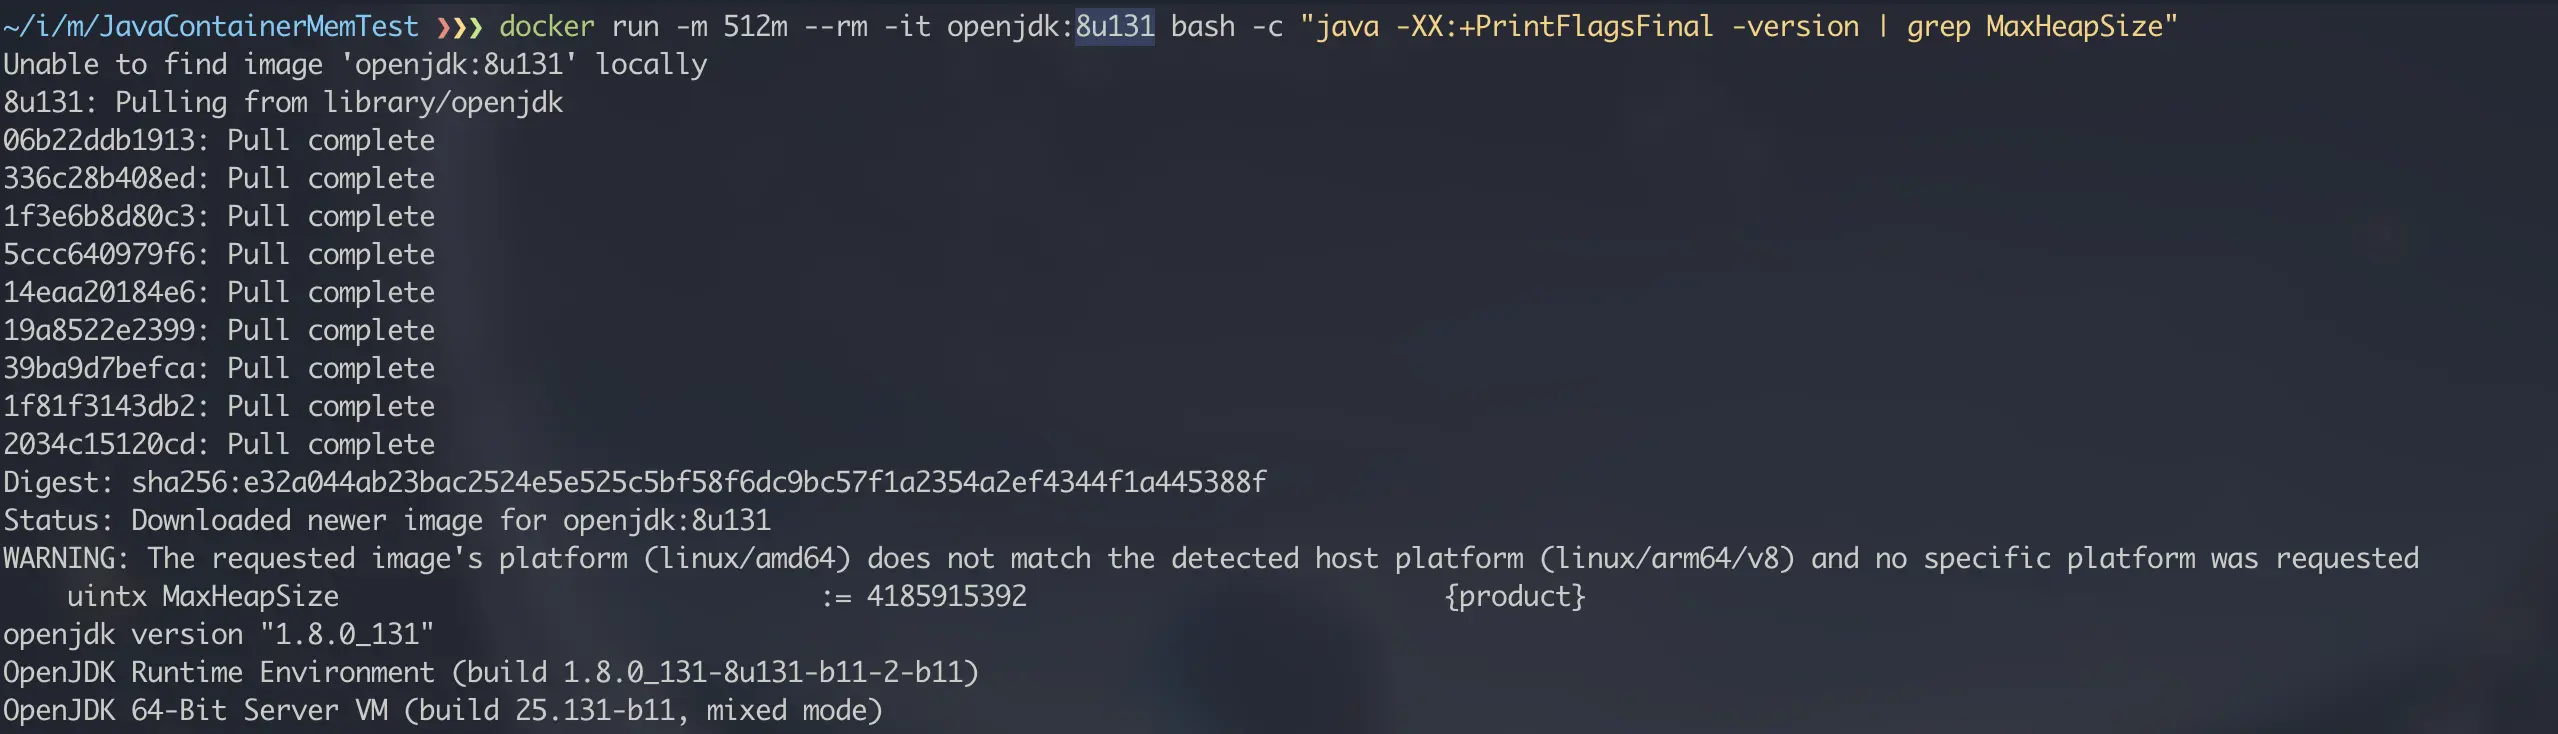The height and width of the screenshot is (734, 2558).
Task: Click openjdk version "1.8.0_131" line
Action: click(x=219, y=634)
